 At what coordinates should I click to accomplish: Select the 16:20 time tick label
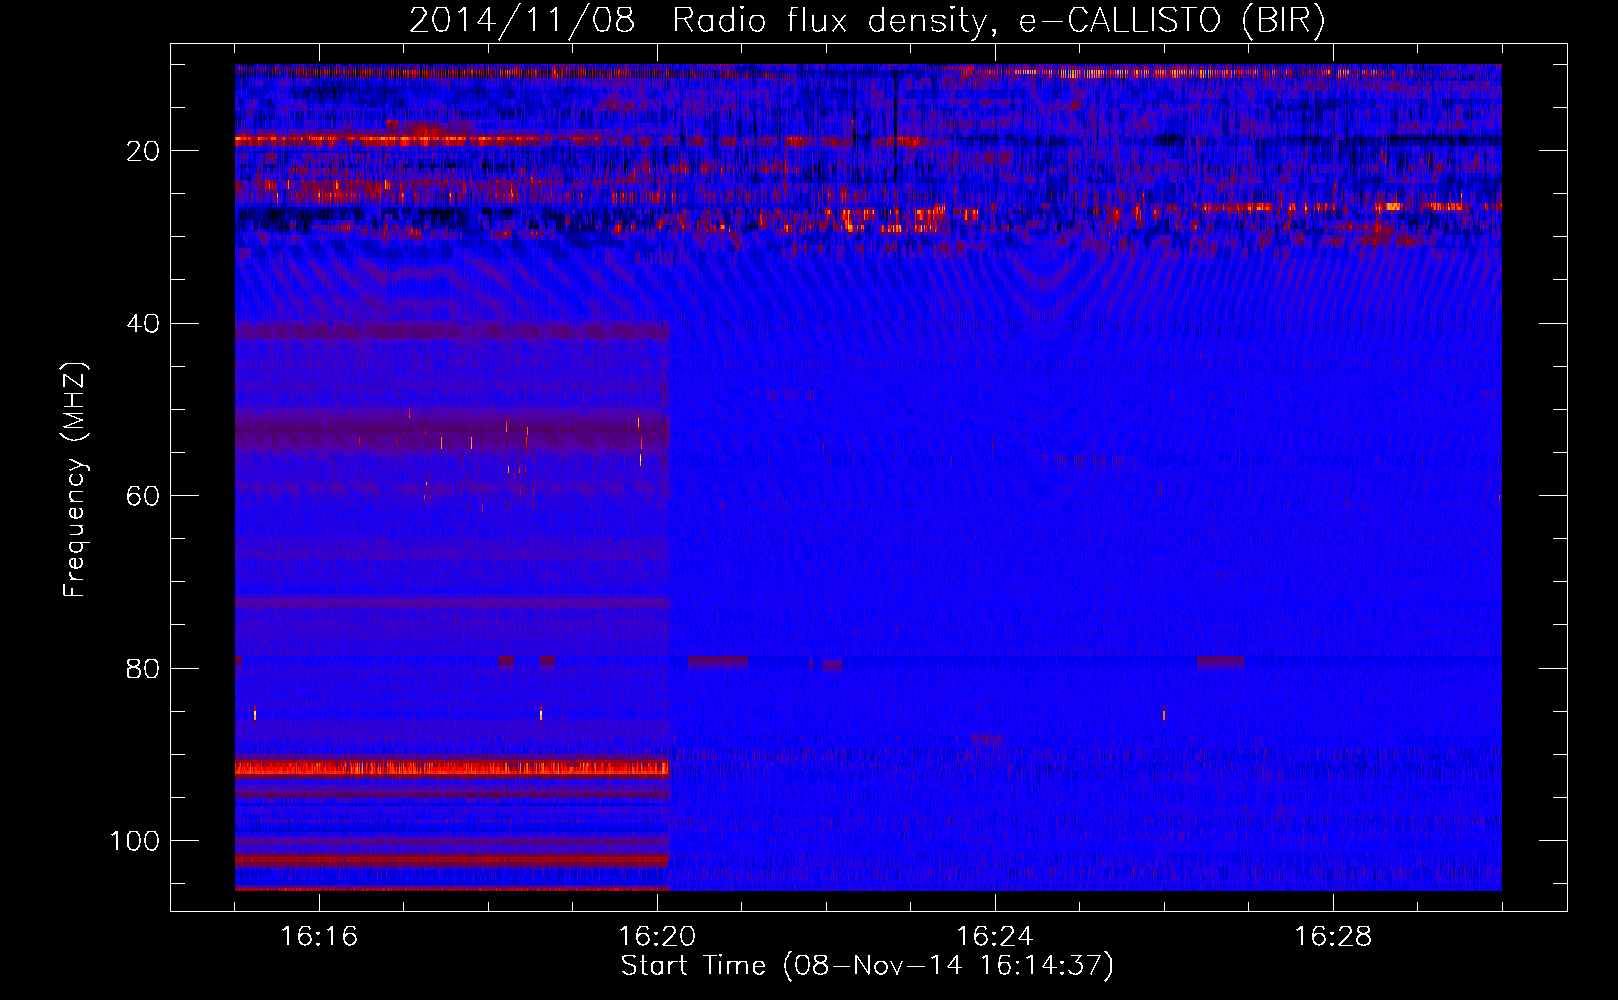pos(657,937)
